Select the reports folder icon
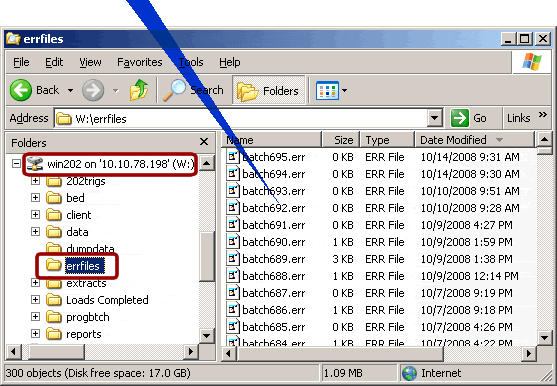The height and width of the screenshot is (386, 557). (54, 334)
